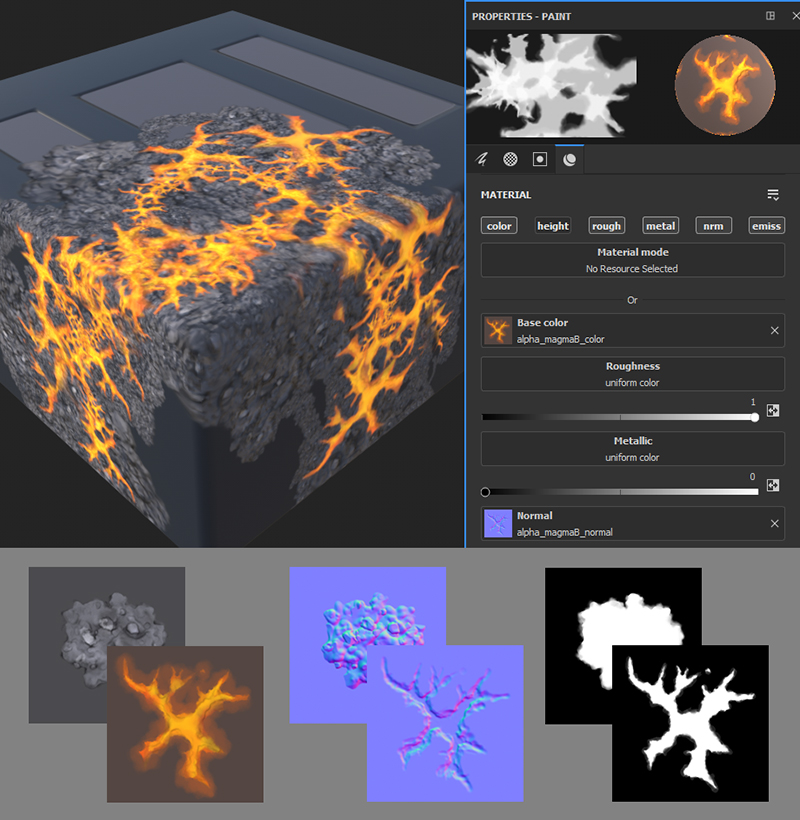
Task: Toggle the nrm channel
Action: coord(713,225)
